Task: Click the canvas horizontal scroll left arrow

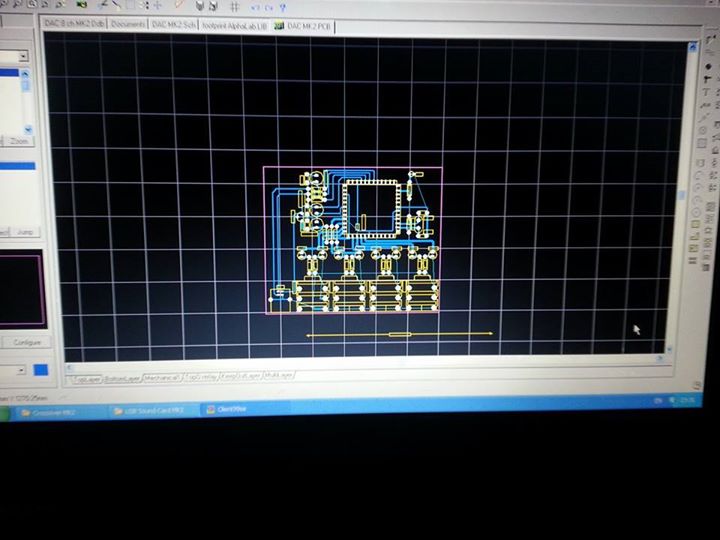Action: pos(69,367)
